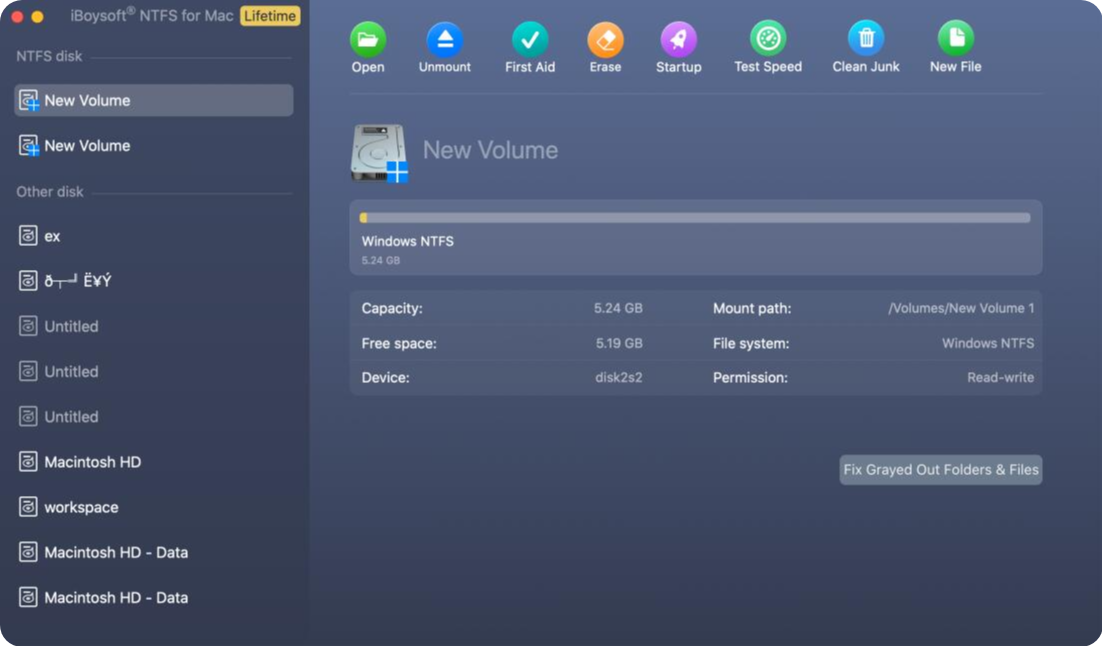Open the Startup rocket option
Viewport: 1103px width, 647px height.
(678, 48)
